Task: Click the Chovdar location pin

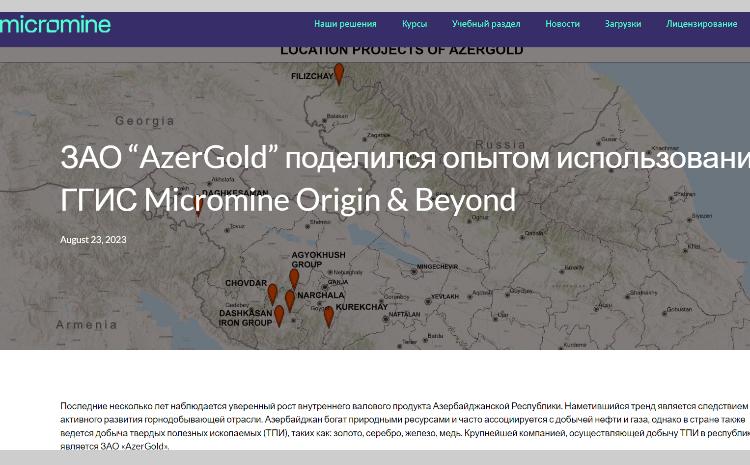Action: point(272,293)
